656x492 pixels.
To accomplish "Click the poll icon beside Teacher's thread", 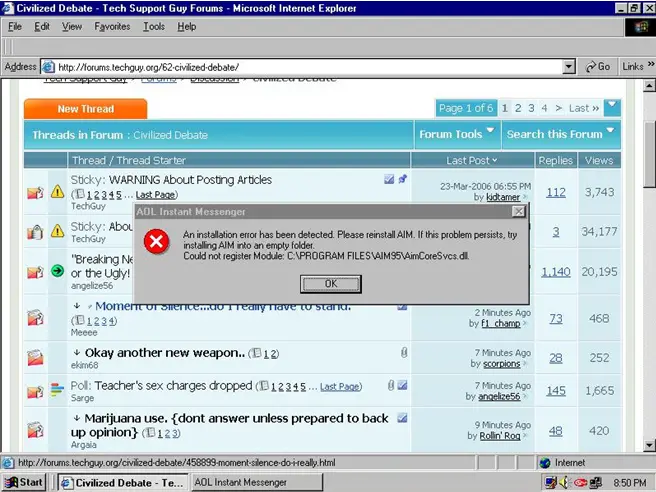I will [57, 389].
